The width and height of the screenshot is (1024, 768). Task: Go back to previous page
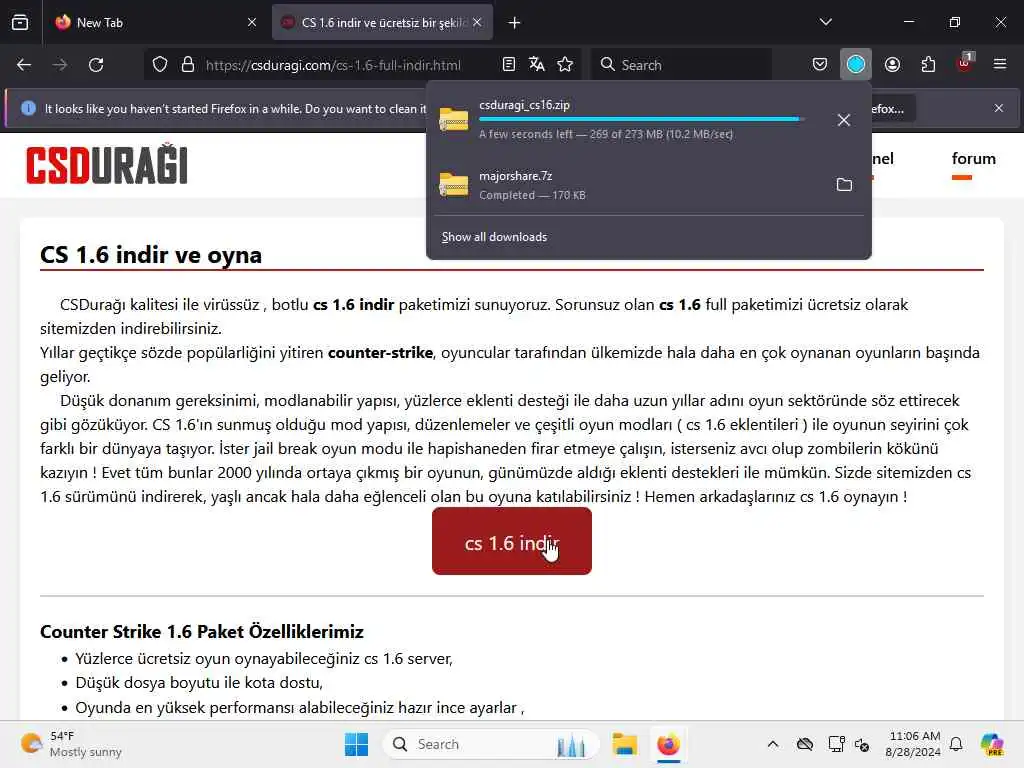click(24, 65)
